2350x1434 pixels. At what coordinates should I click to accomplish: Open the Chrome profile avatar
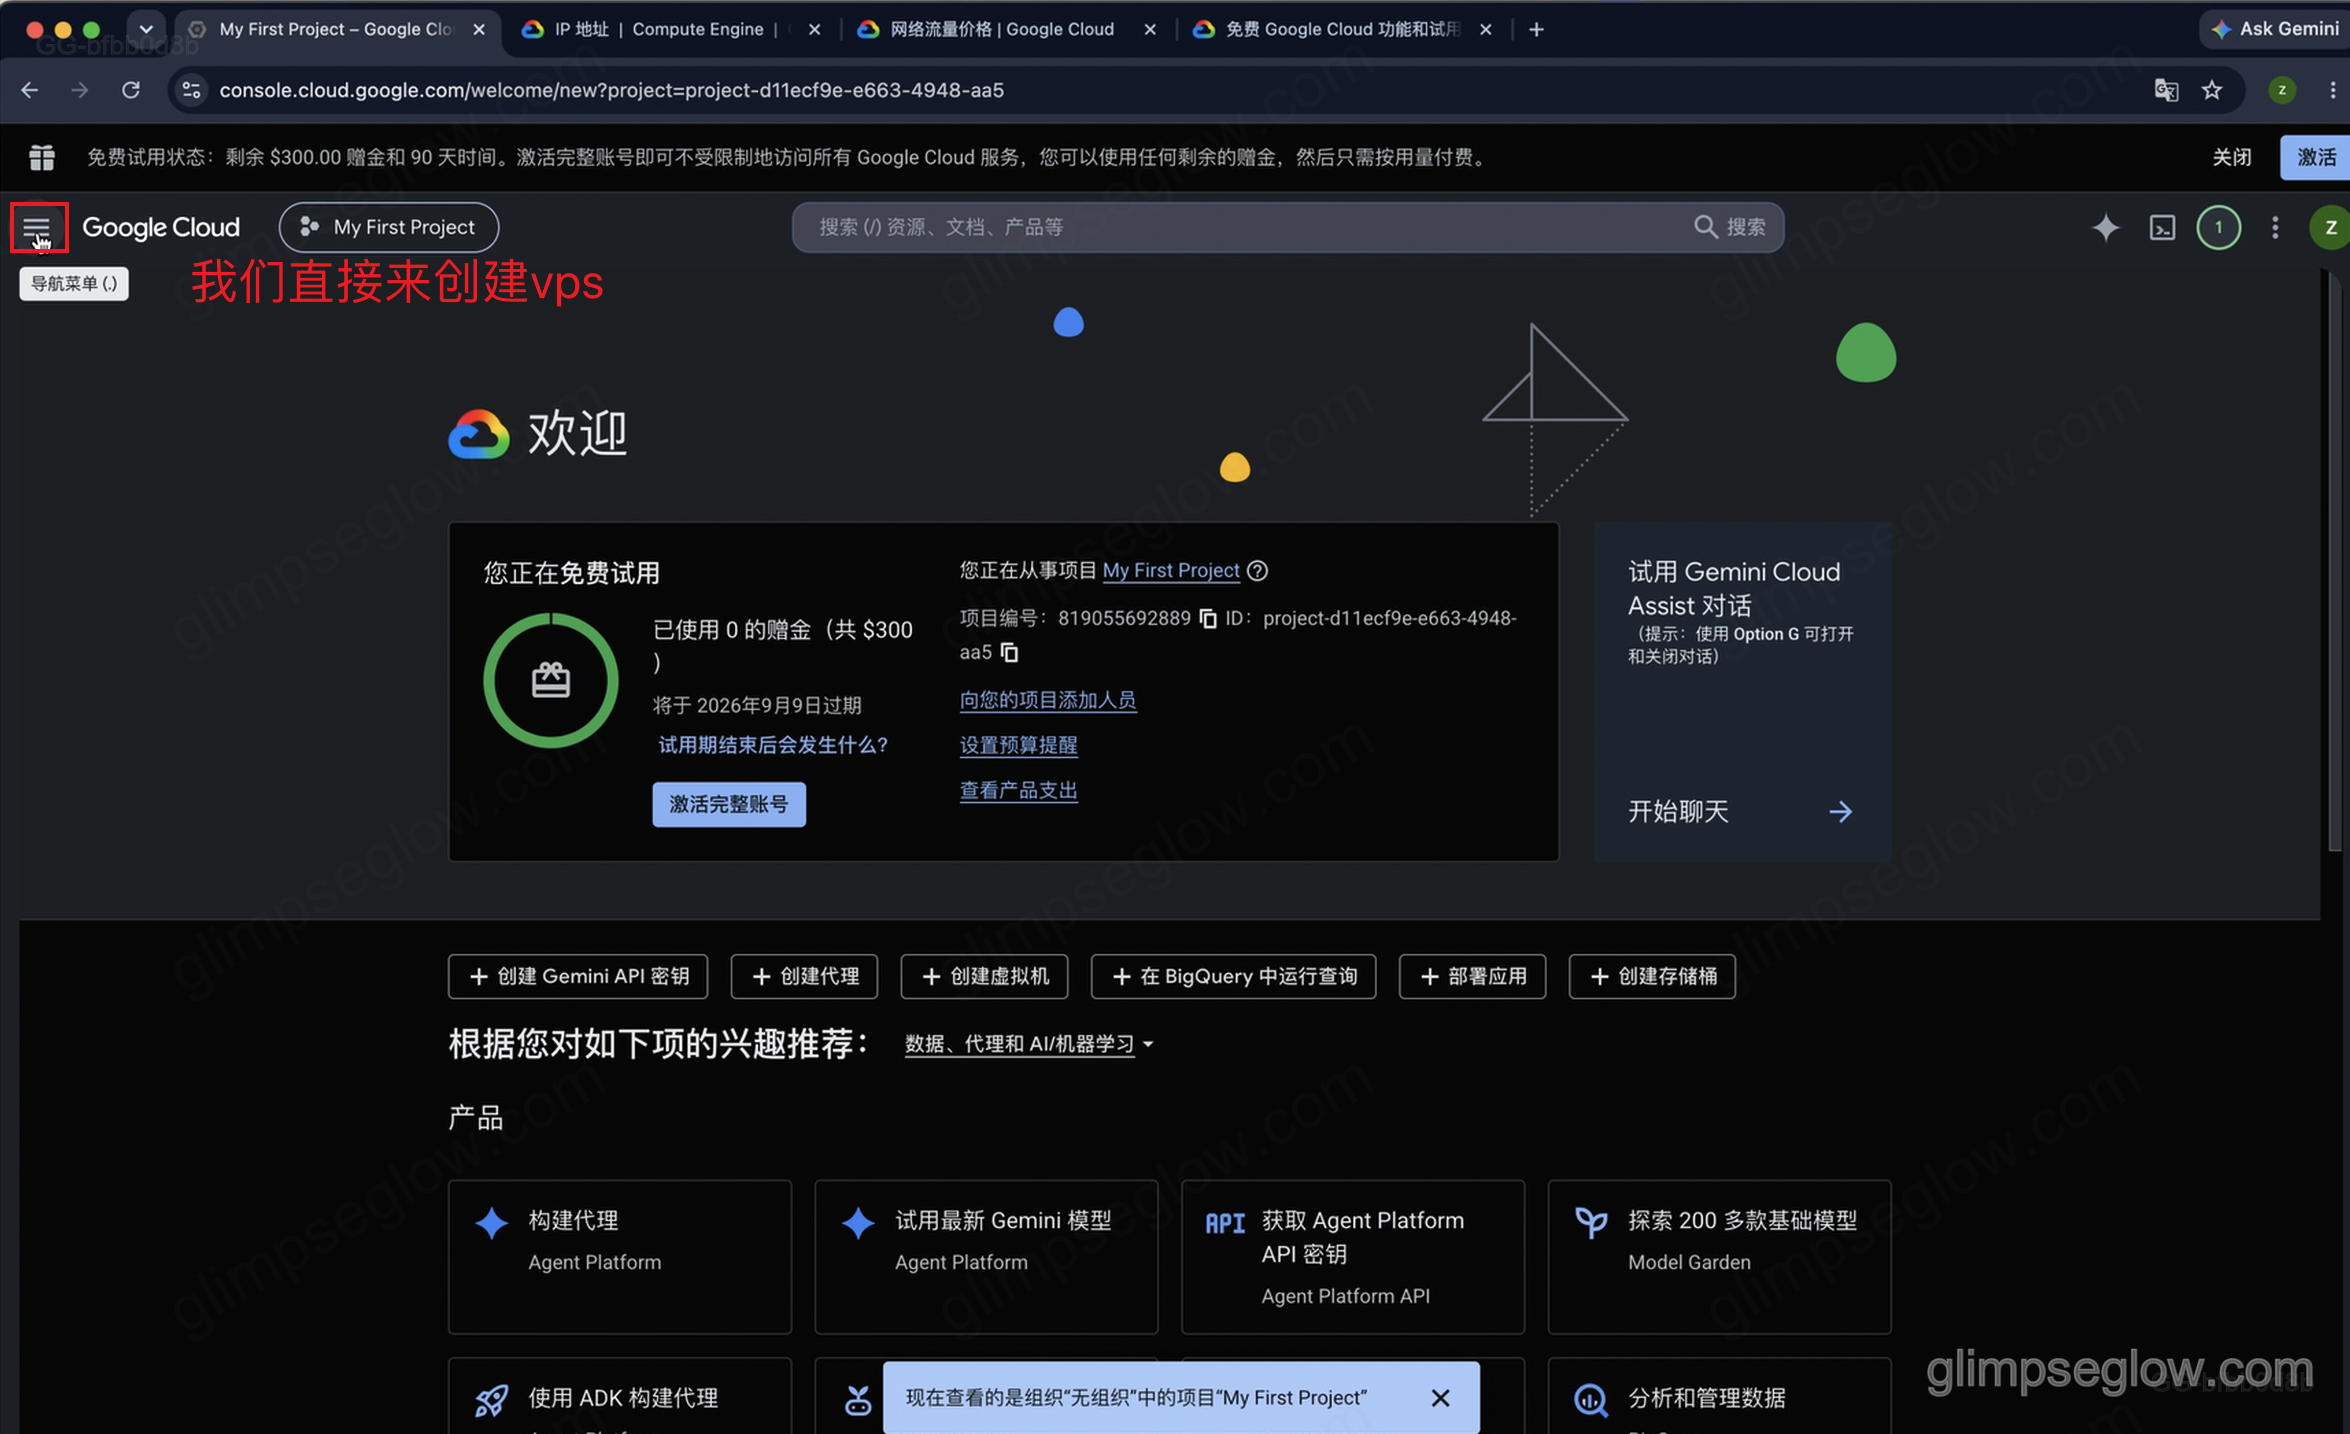pos(2282,90)
